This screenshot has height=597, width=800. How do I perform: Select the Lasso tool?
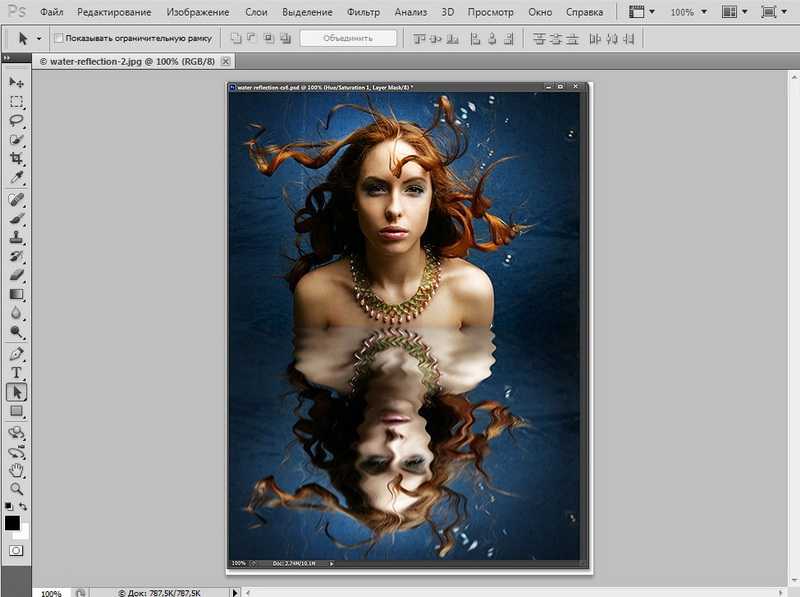click(x=16, y=120)
